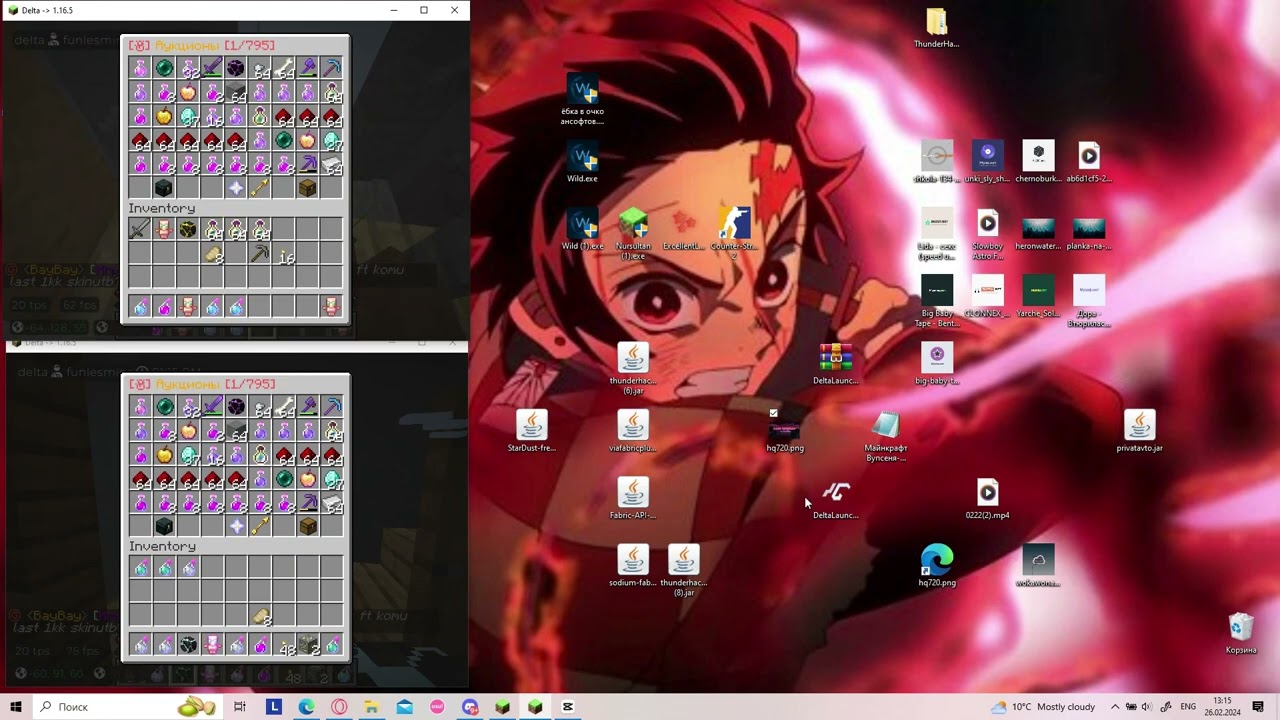Screen dimensions: 1280x720
Task: Select the bone stack in upper auction window
Action: click(x=285, y=68)
